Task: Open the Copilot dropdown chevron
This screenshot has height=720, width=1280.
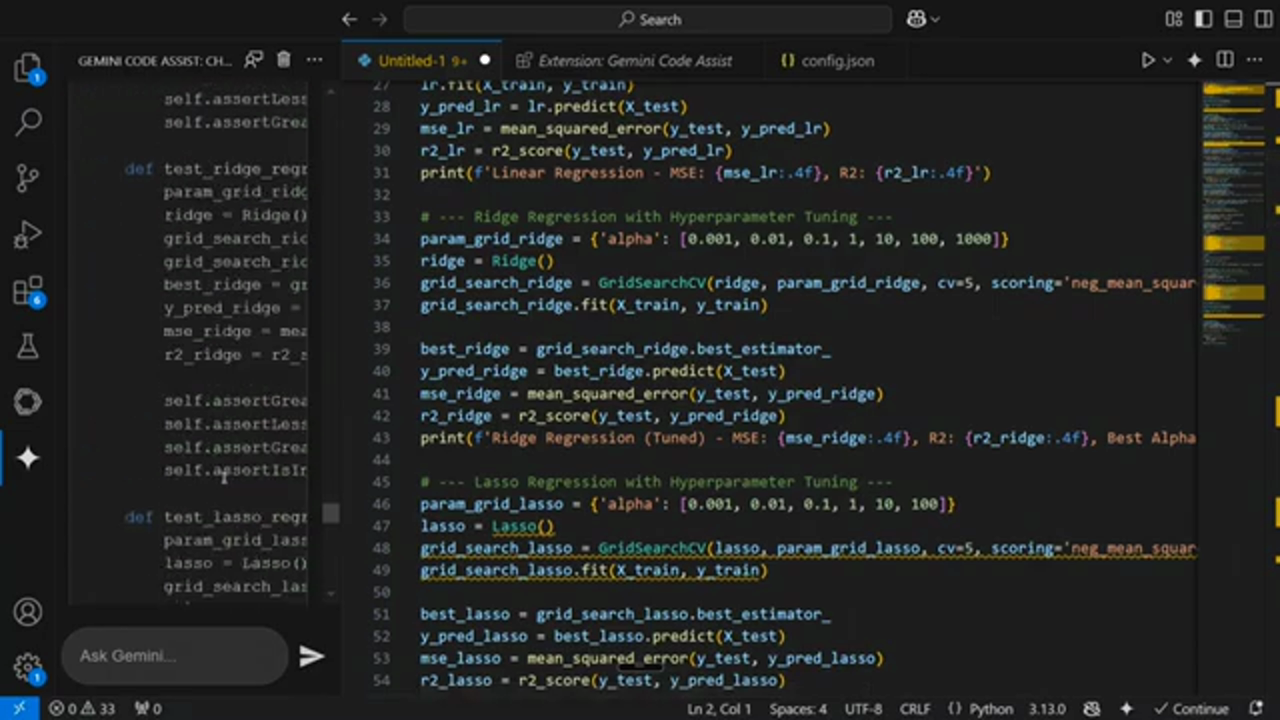Action: coord(936,19)
